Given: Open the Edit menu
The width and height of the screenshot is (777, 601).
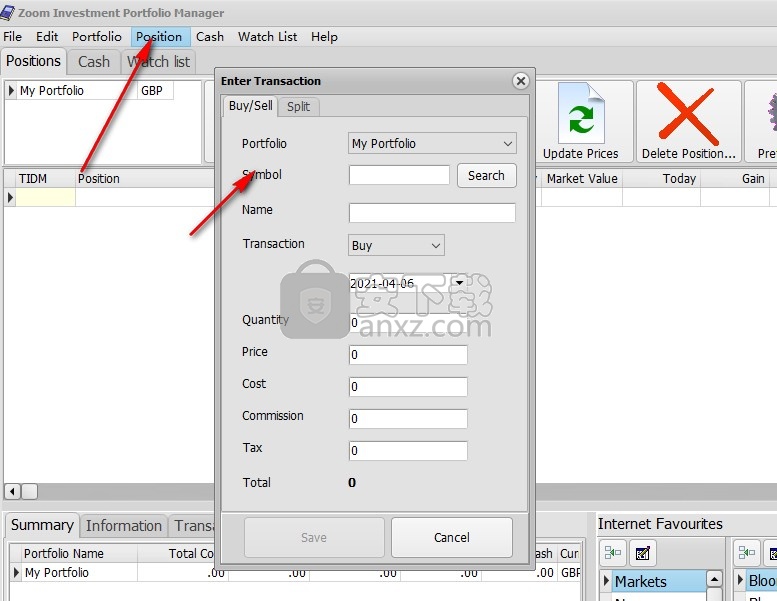Looking at the screenshot, I should pyautogui.click(x=47, y=37).
